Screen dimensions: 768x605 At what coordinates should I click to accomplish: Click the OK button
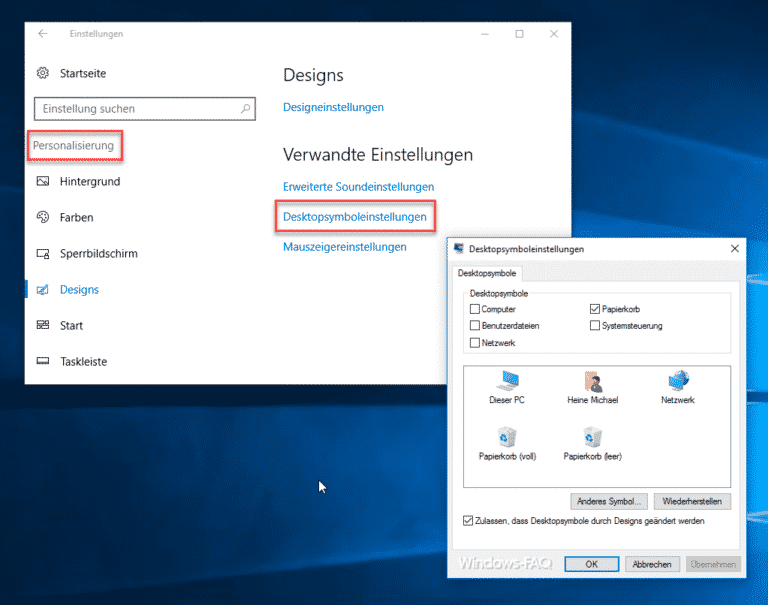(x=591, y=564)
